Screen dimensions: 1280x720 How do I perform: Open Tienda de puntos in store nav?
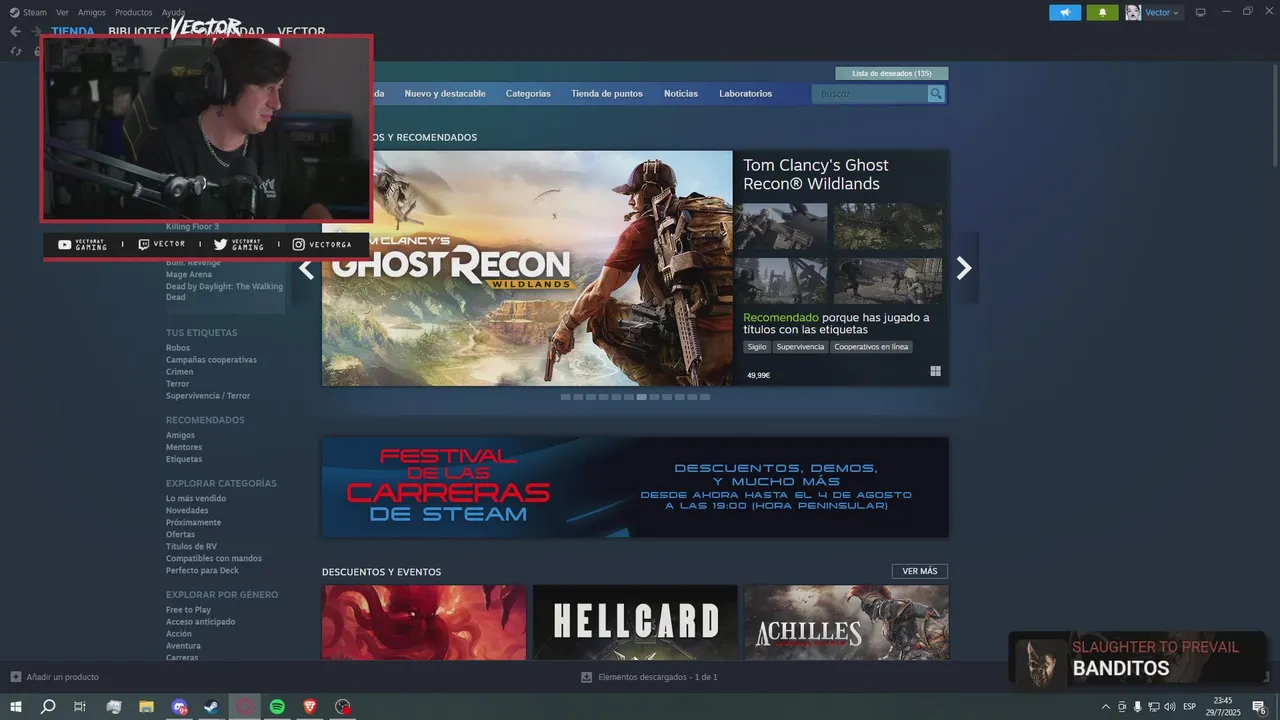[607, 94]
